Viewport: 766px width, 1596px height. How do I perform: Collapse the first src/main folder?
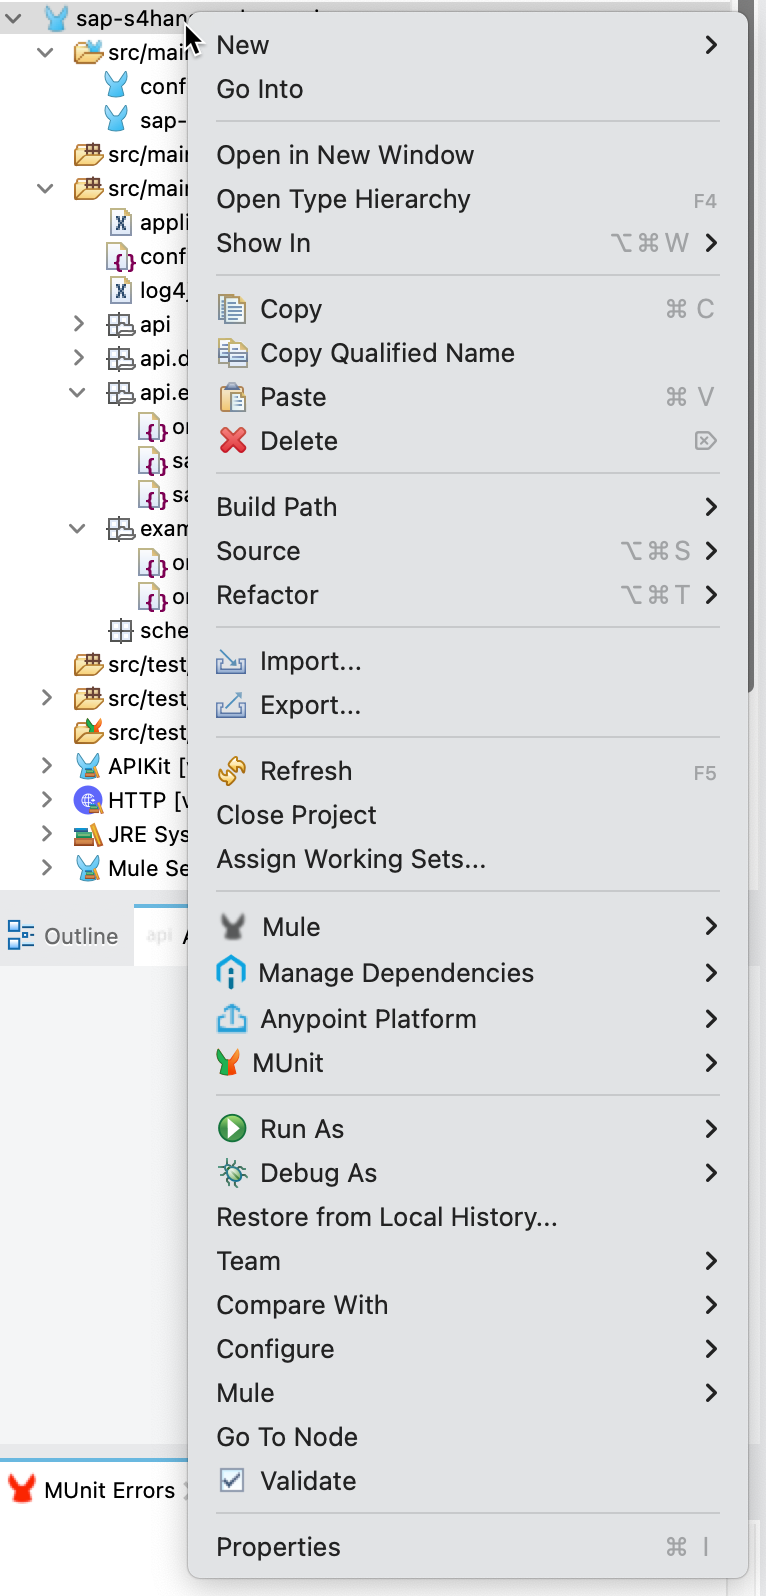[x=45, y=52]
